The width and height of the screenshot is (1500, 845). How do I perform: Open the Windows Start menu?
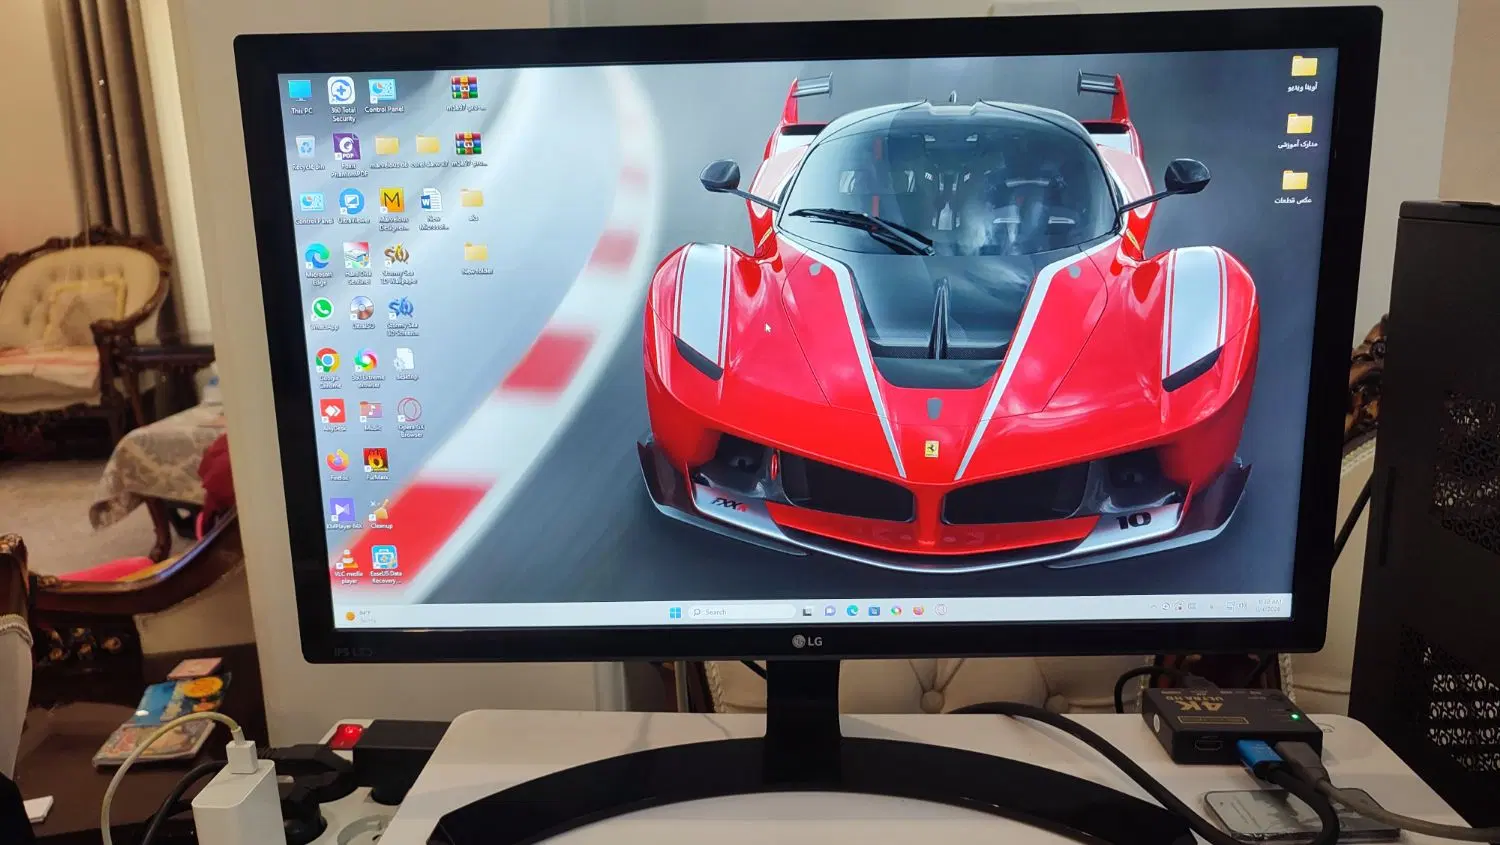tap(675, 612)
